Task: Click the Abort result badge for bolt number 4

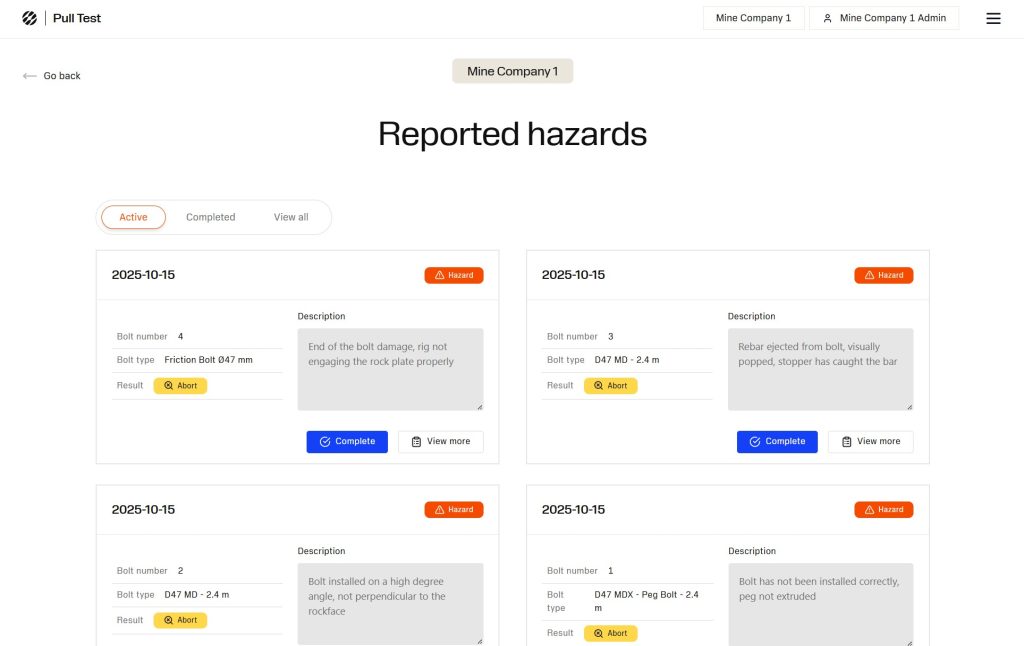Action: coord(180,385)
